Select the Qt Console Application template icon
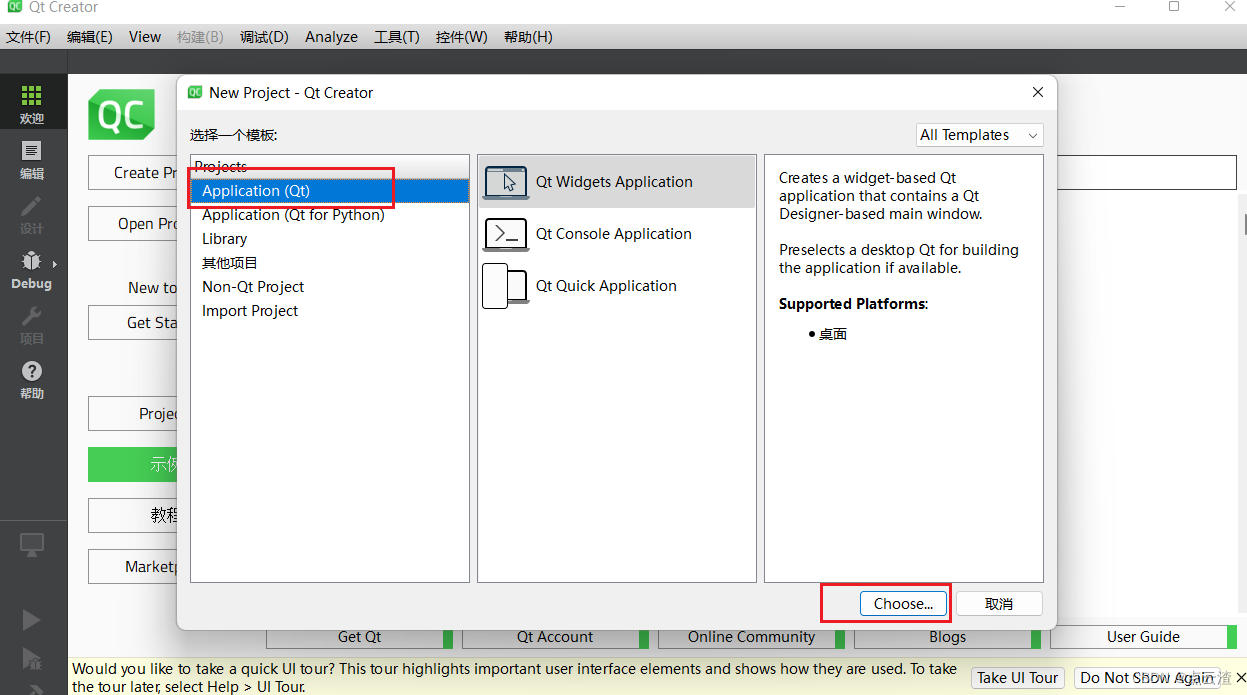This screenshot has height=695, width=1247. pyautogui.click(x=506, y=234)
